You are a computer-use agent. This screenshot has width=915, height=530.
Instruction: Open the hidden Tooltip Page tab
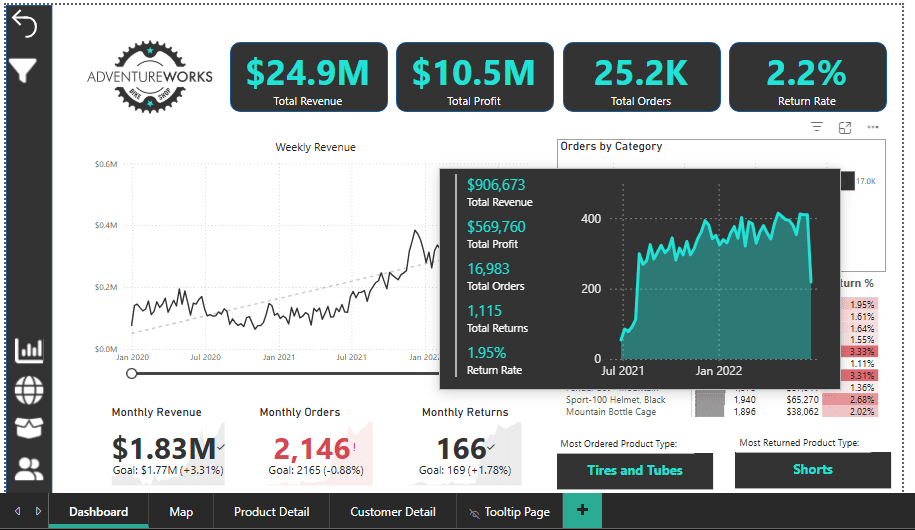click(509, 512)
